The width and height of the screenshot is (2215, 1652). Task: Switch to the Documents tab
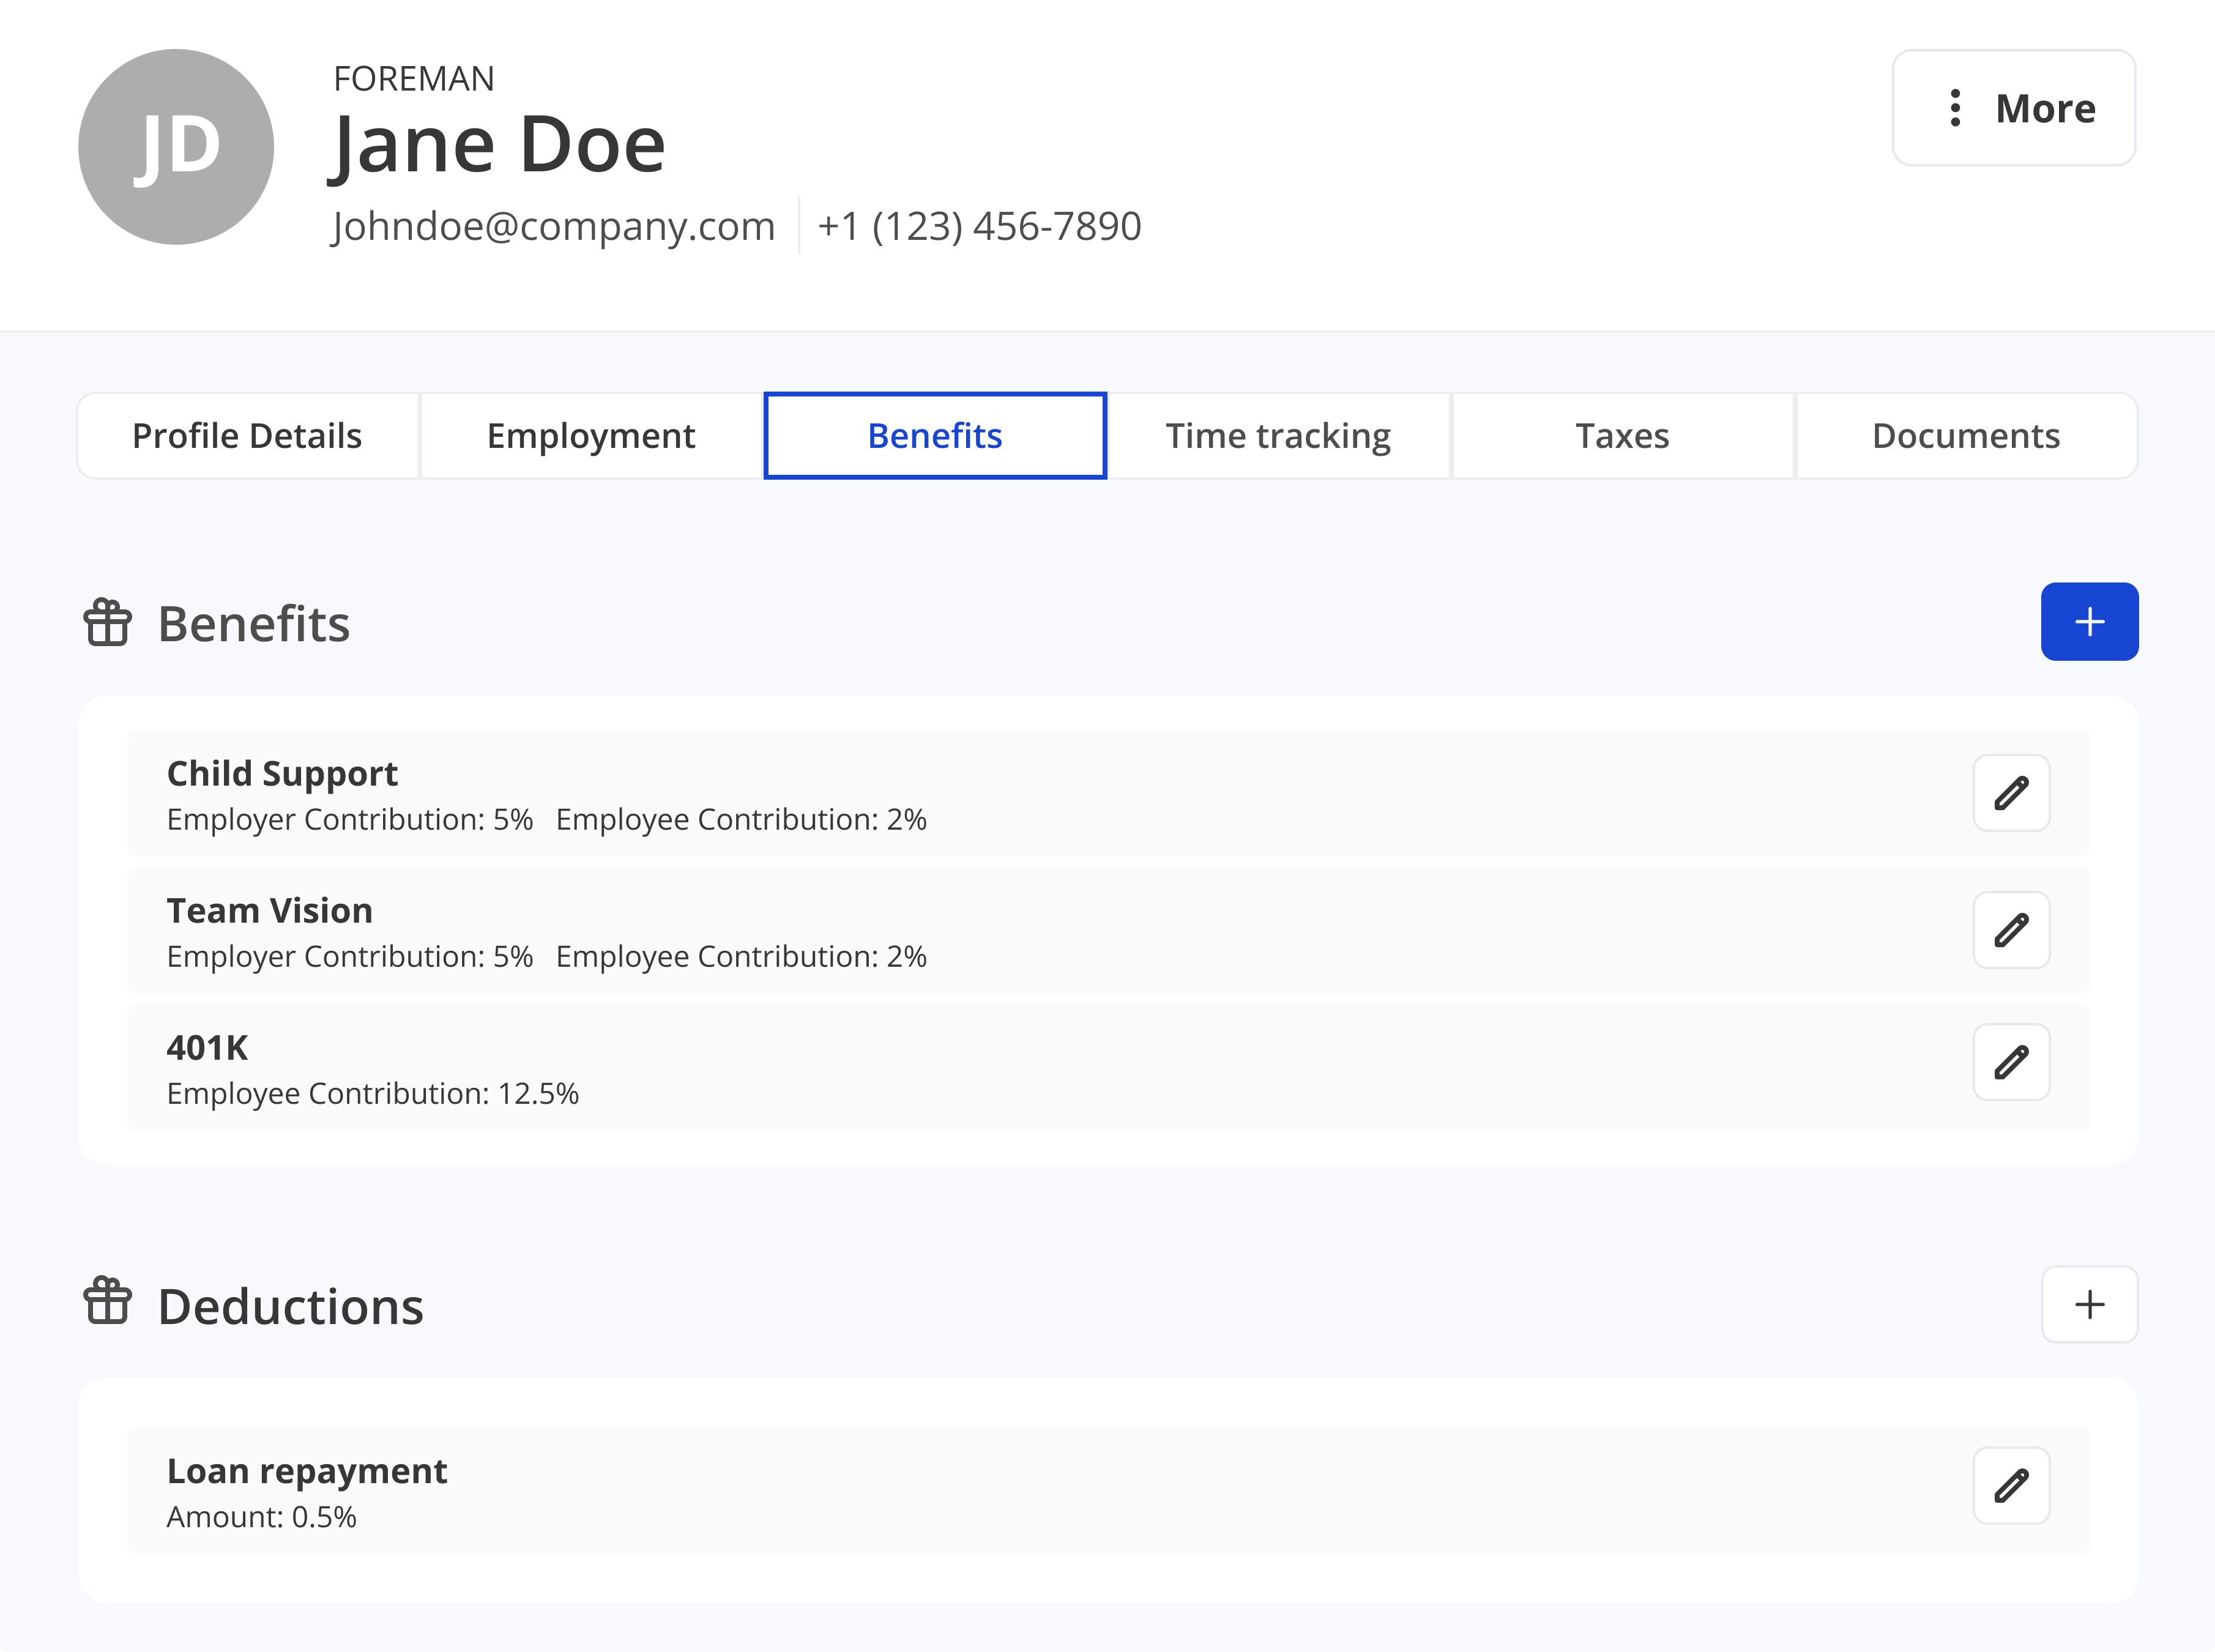click(x=1966, y=436)
